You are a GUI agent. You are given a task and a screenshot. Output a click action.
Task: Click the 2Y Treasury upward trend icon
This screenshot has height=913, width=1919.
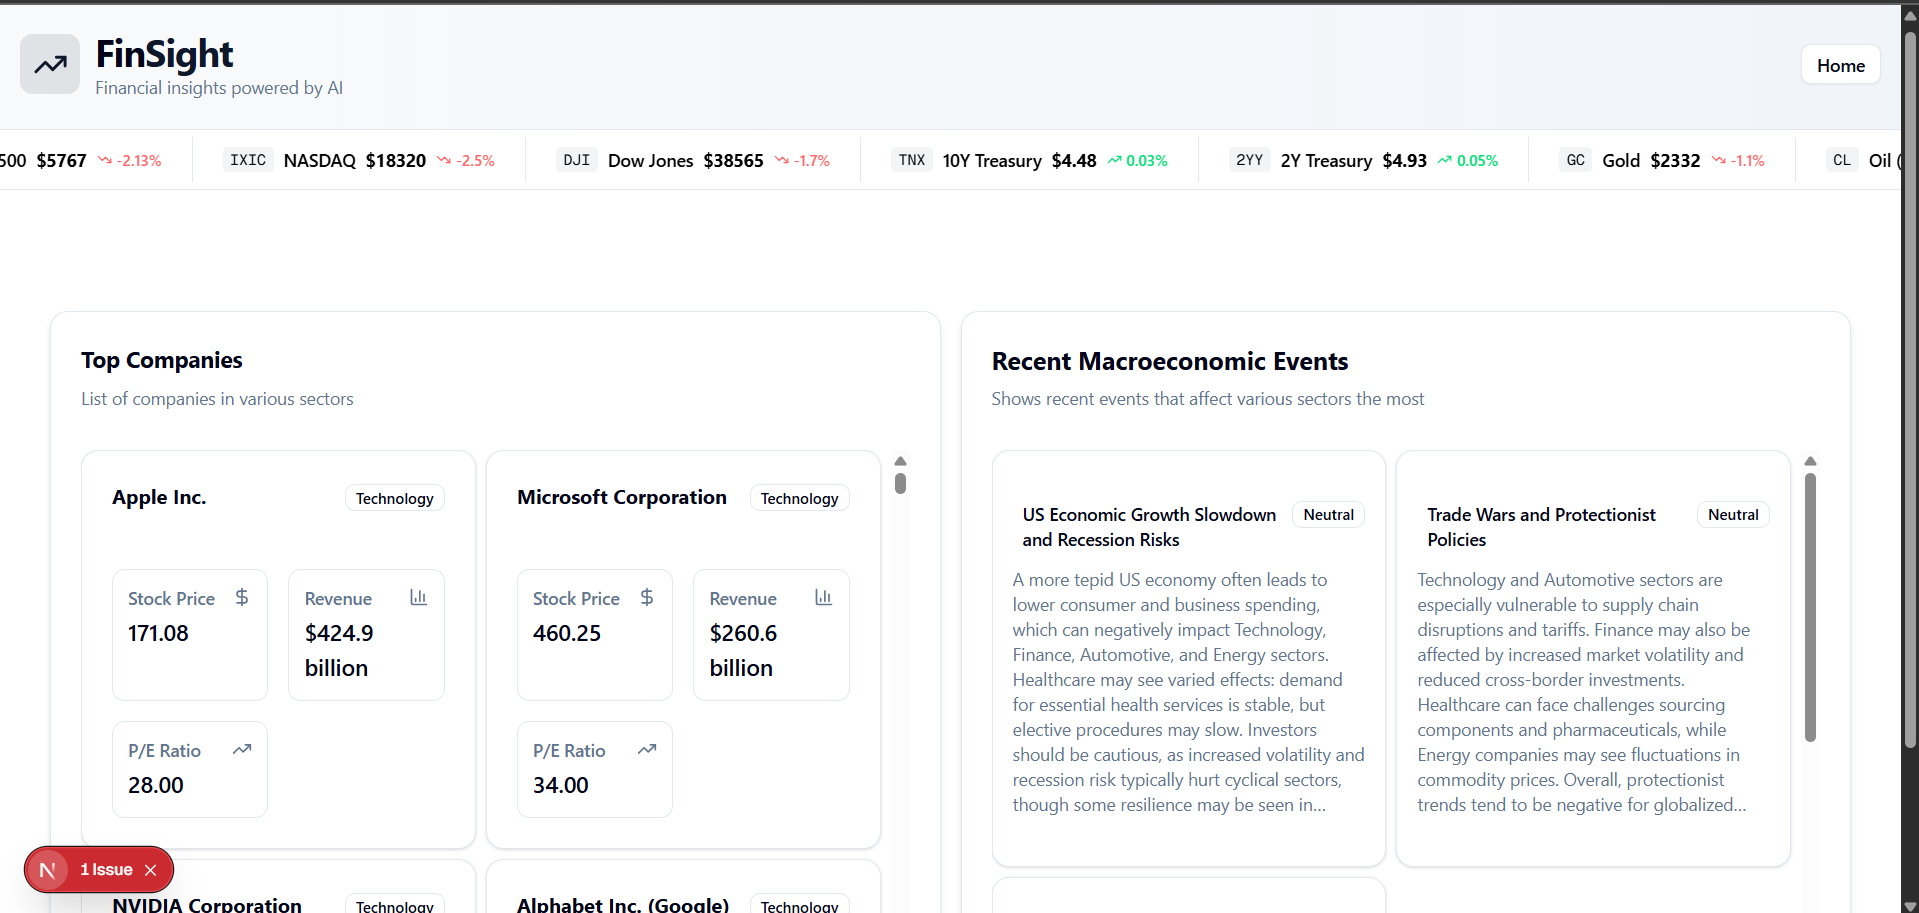pos(1445,160)
